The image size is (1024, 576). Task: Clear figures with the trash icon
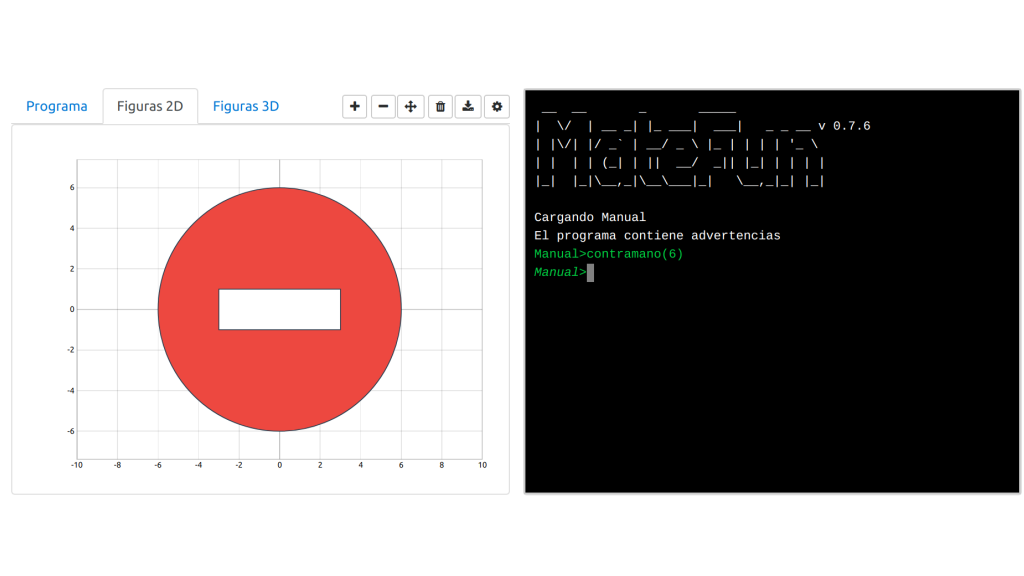(440, 106)
